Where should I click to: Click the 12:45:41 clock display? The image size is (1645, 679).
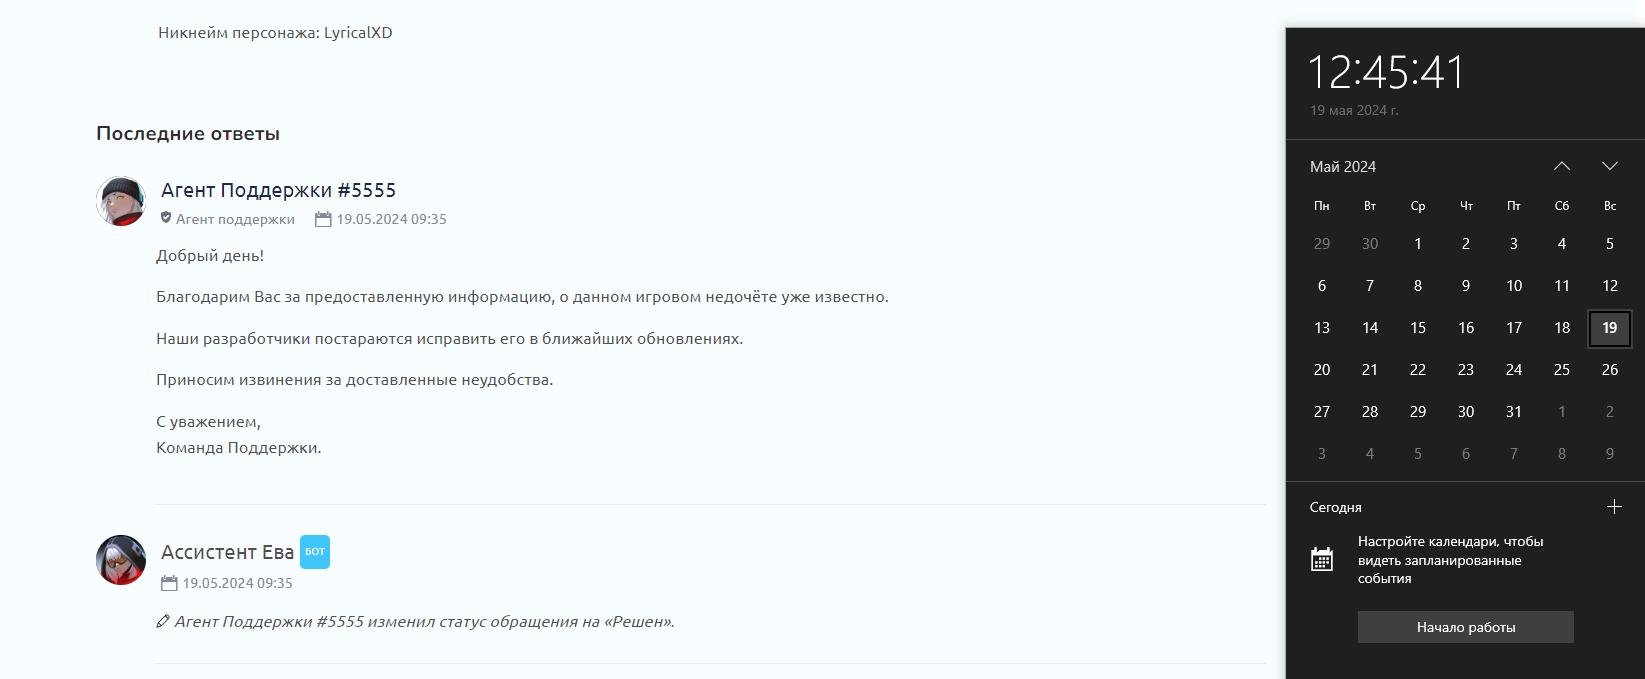point(1386,72)
